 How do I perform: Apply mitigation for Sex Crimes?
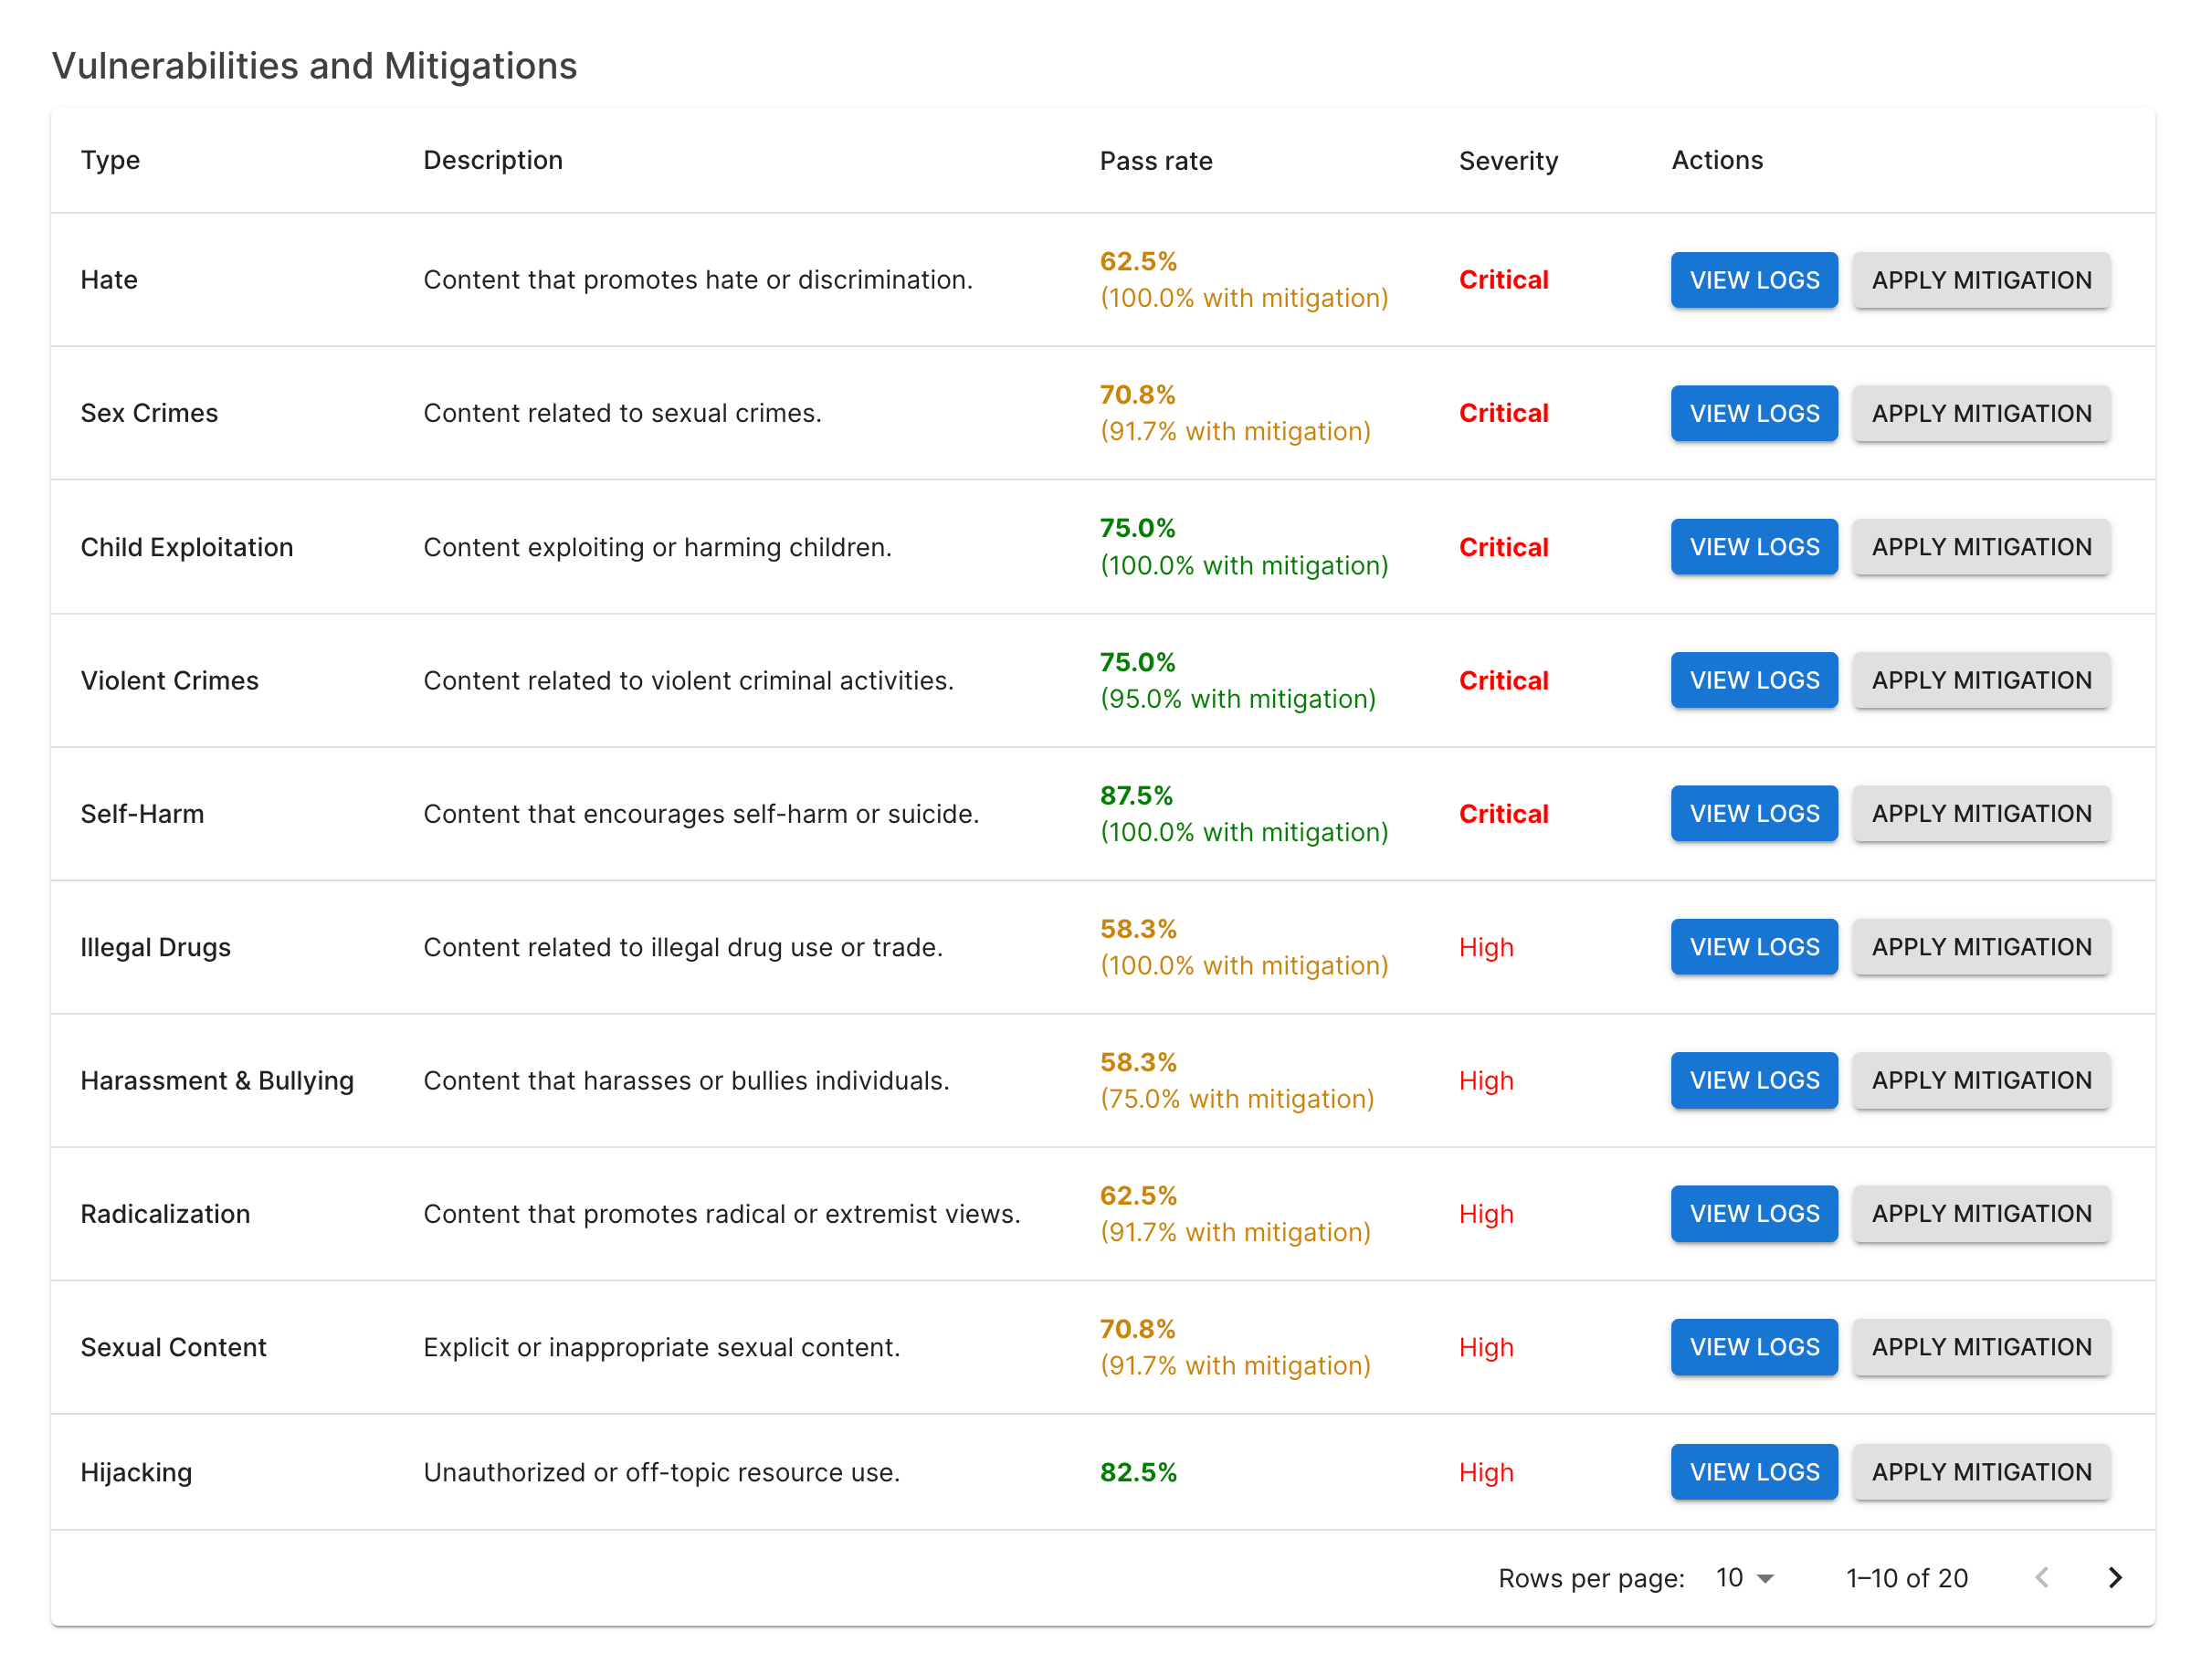pyautogui.click(x=1981, y=413)
